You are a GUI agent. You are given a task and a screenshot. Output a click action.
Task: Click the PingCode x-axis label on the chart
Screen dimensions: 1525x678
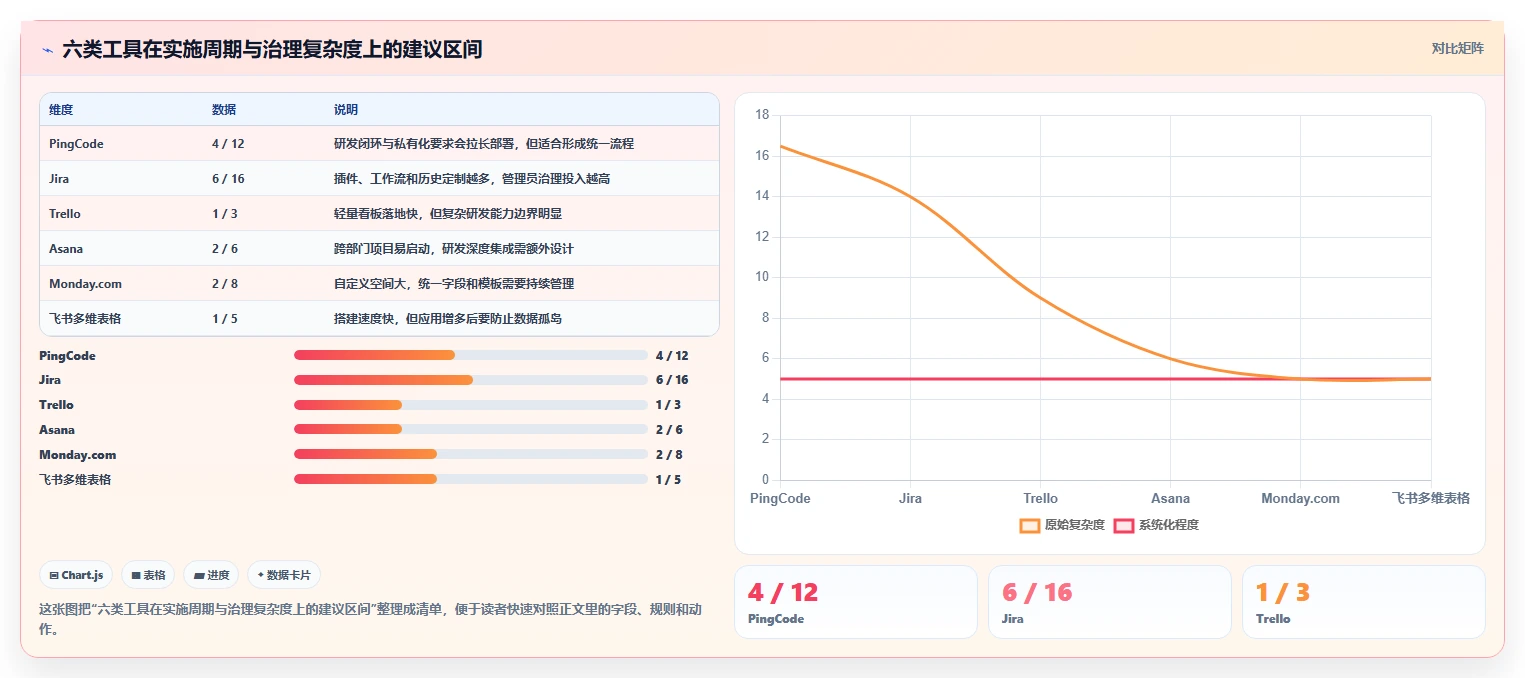[780, 498]
